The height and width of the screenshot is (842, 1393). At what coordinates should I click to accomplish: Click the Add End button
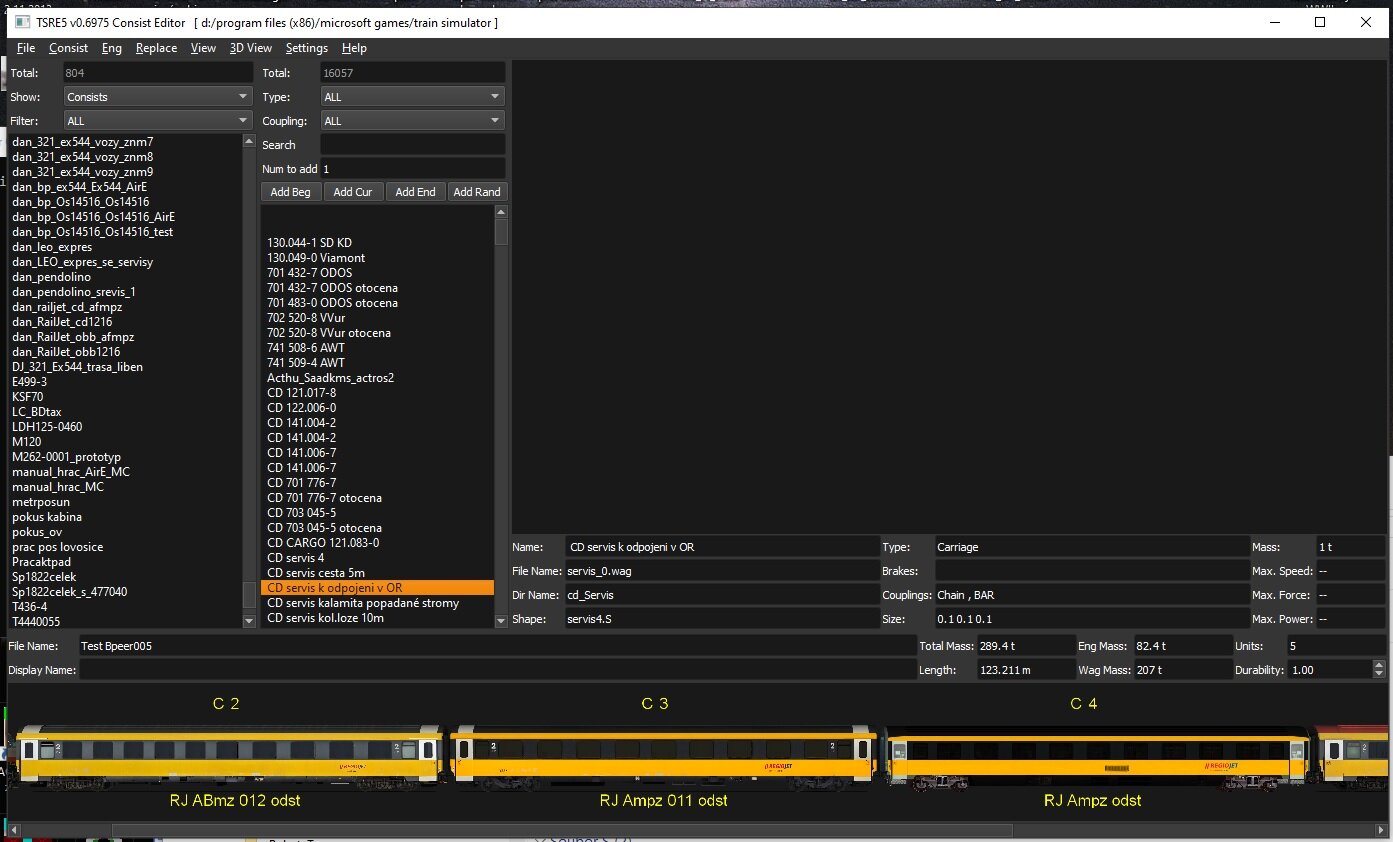(415, 192)
